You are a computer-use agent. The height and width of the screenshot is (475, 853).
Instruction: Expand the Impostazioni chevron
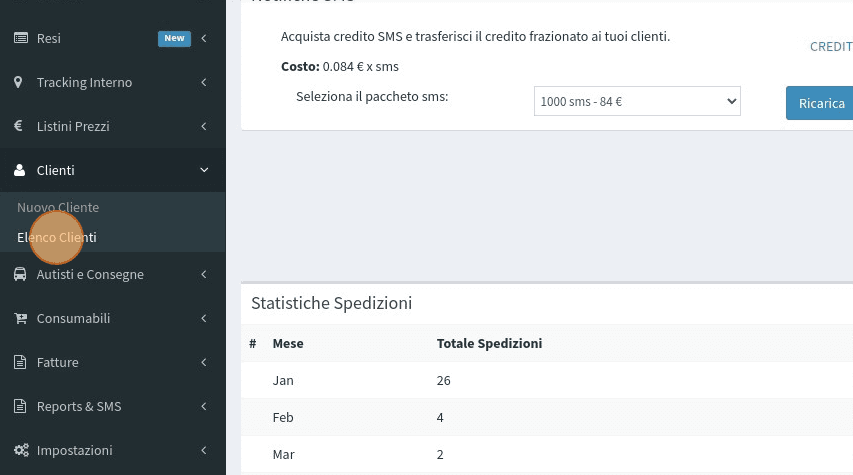[204, 451]
